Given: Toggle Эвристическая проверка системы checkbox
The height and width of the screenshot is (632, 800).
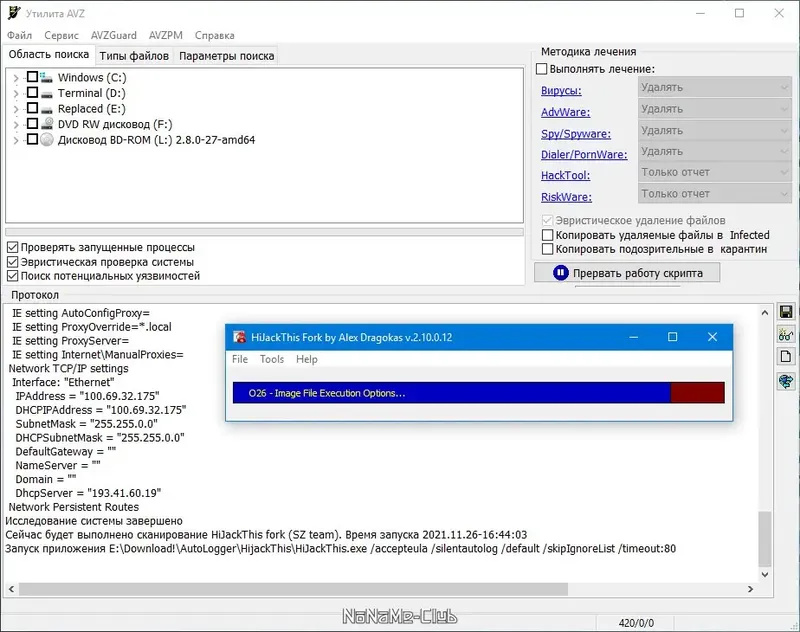Looking at the screenshot, I should (13, 262).
